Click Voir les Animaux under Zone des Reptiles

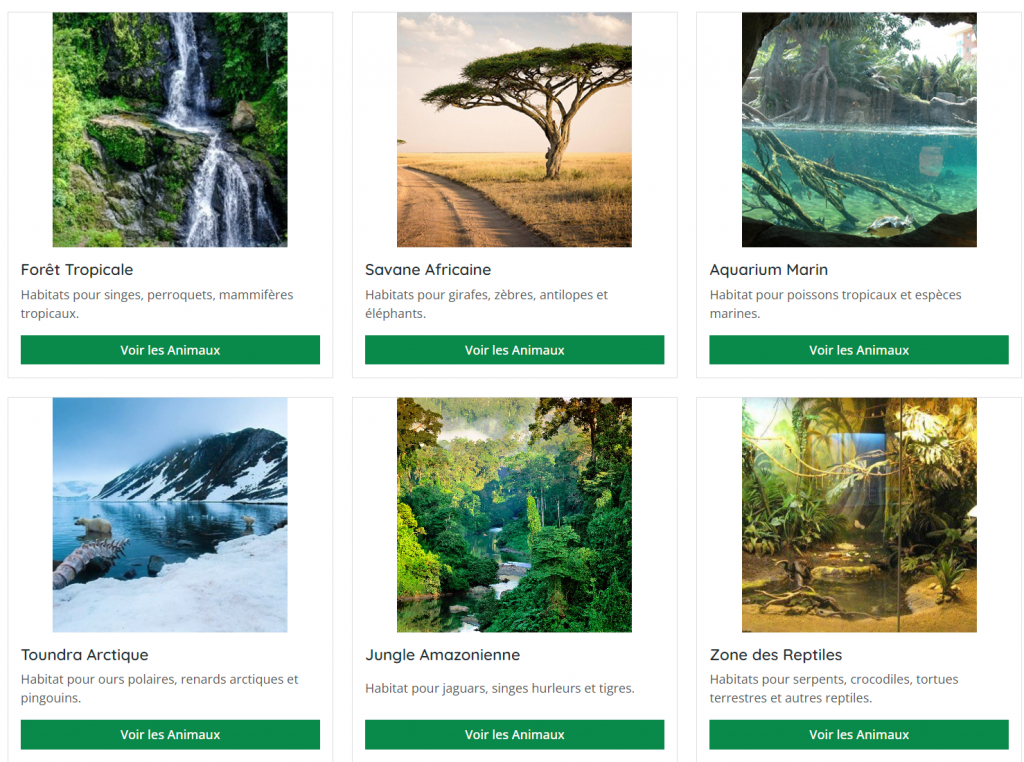pyautogui.click(x=859, y=735)
